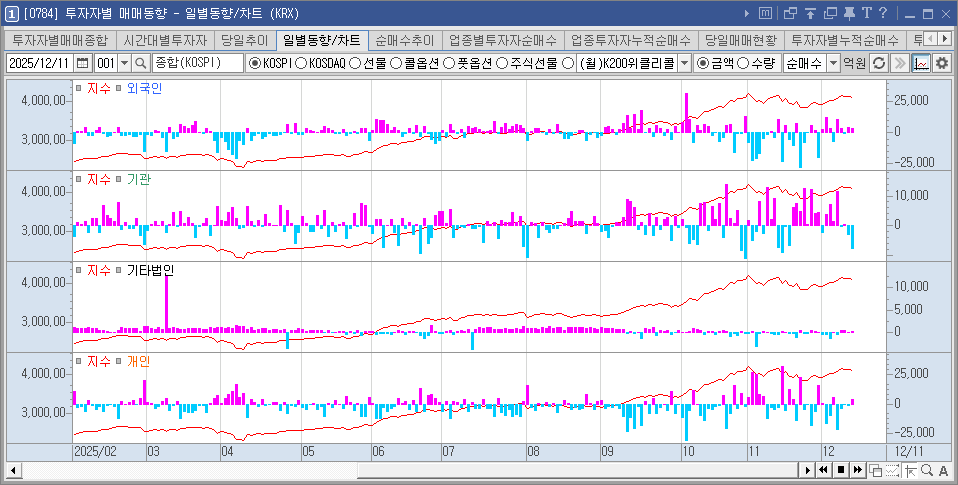The height and width of the screenshot is (485, 958).
Task: Click the small triangle arrow in title bar
Action: point(747,13)
